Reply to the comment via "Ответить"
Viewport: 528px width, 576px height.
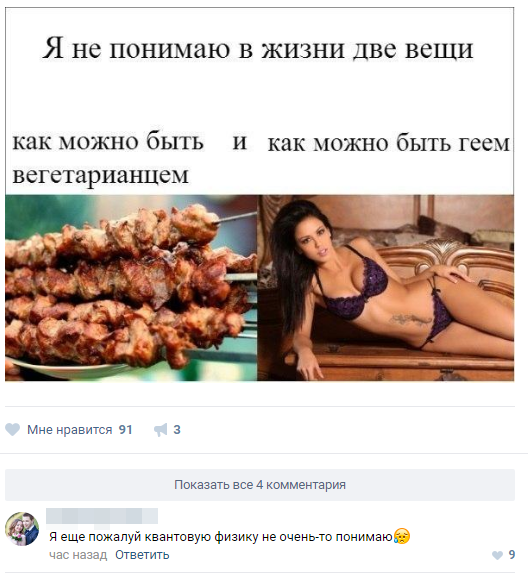(x=142, y=555)
